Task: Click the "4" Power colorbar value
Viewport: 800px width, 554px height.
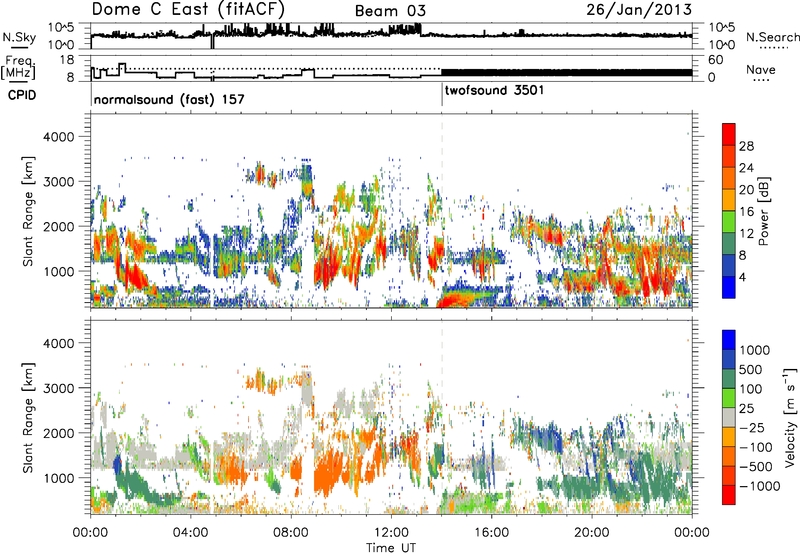Action: pos(742,278)
